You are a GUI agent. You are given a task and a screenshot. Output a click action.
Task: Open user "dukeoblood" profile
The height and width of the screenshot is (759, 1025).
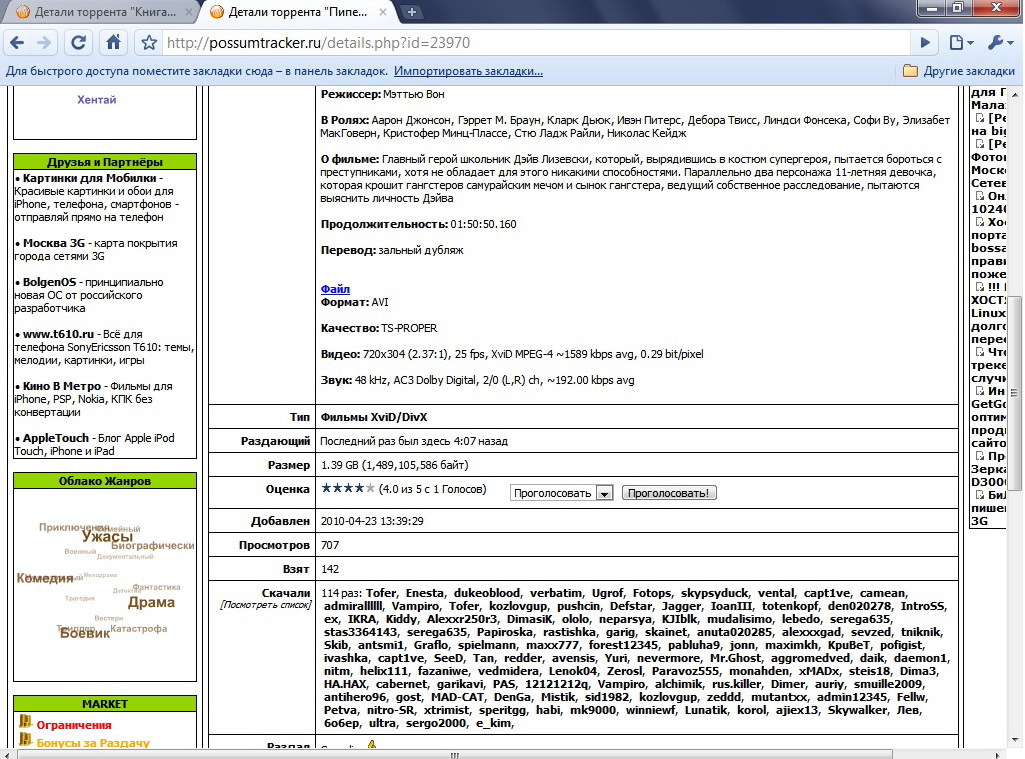coord(487,593)
